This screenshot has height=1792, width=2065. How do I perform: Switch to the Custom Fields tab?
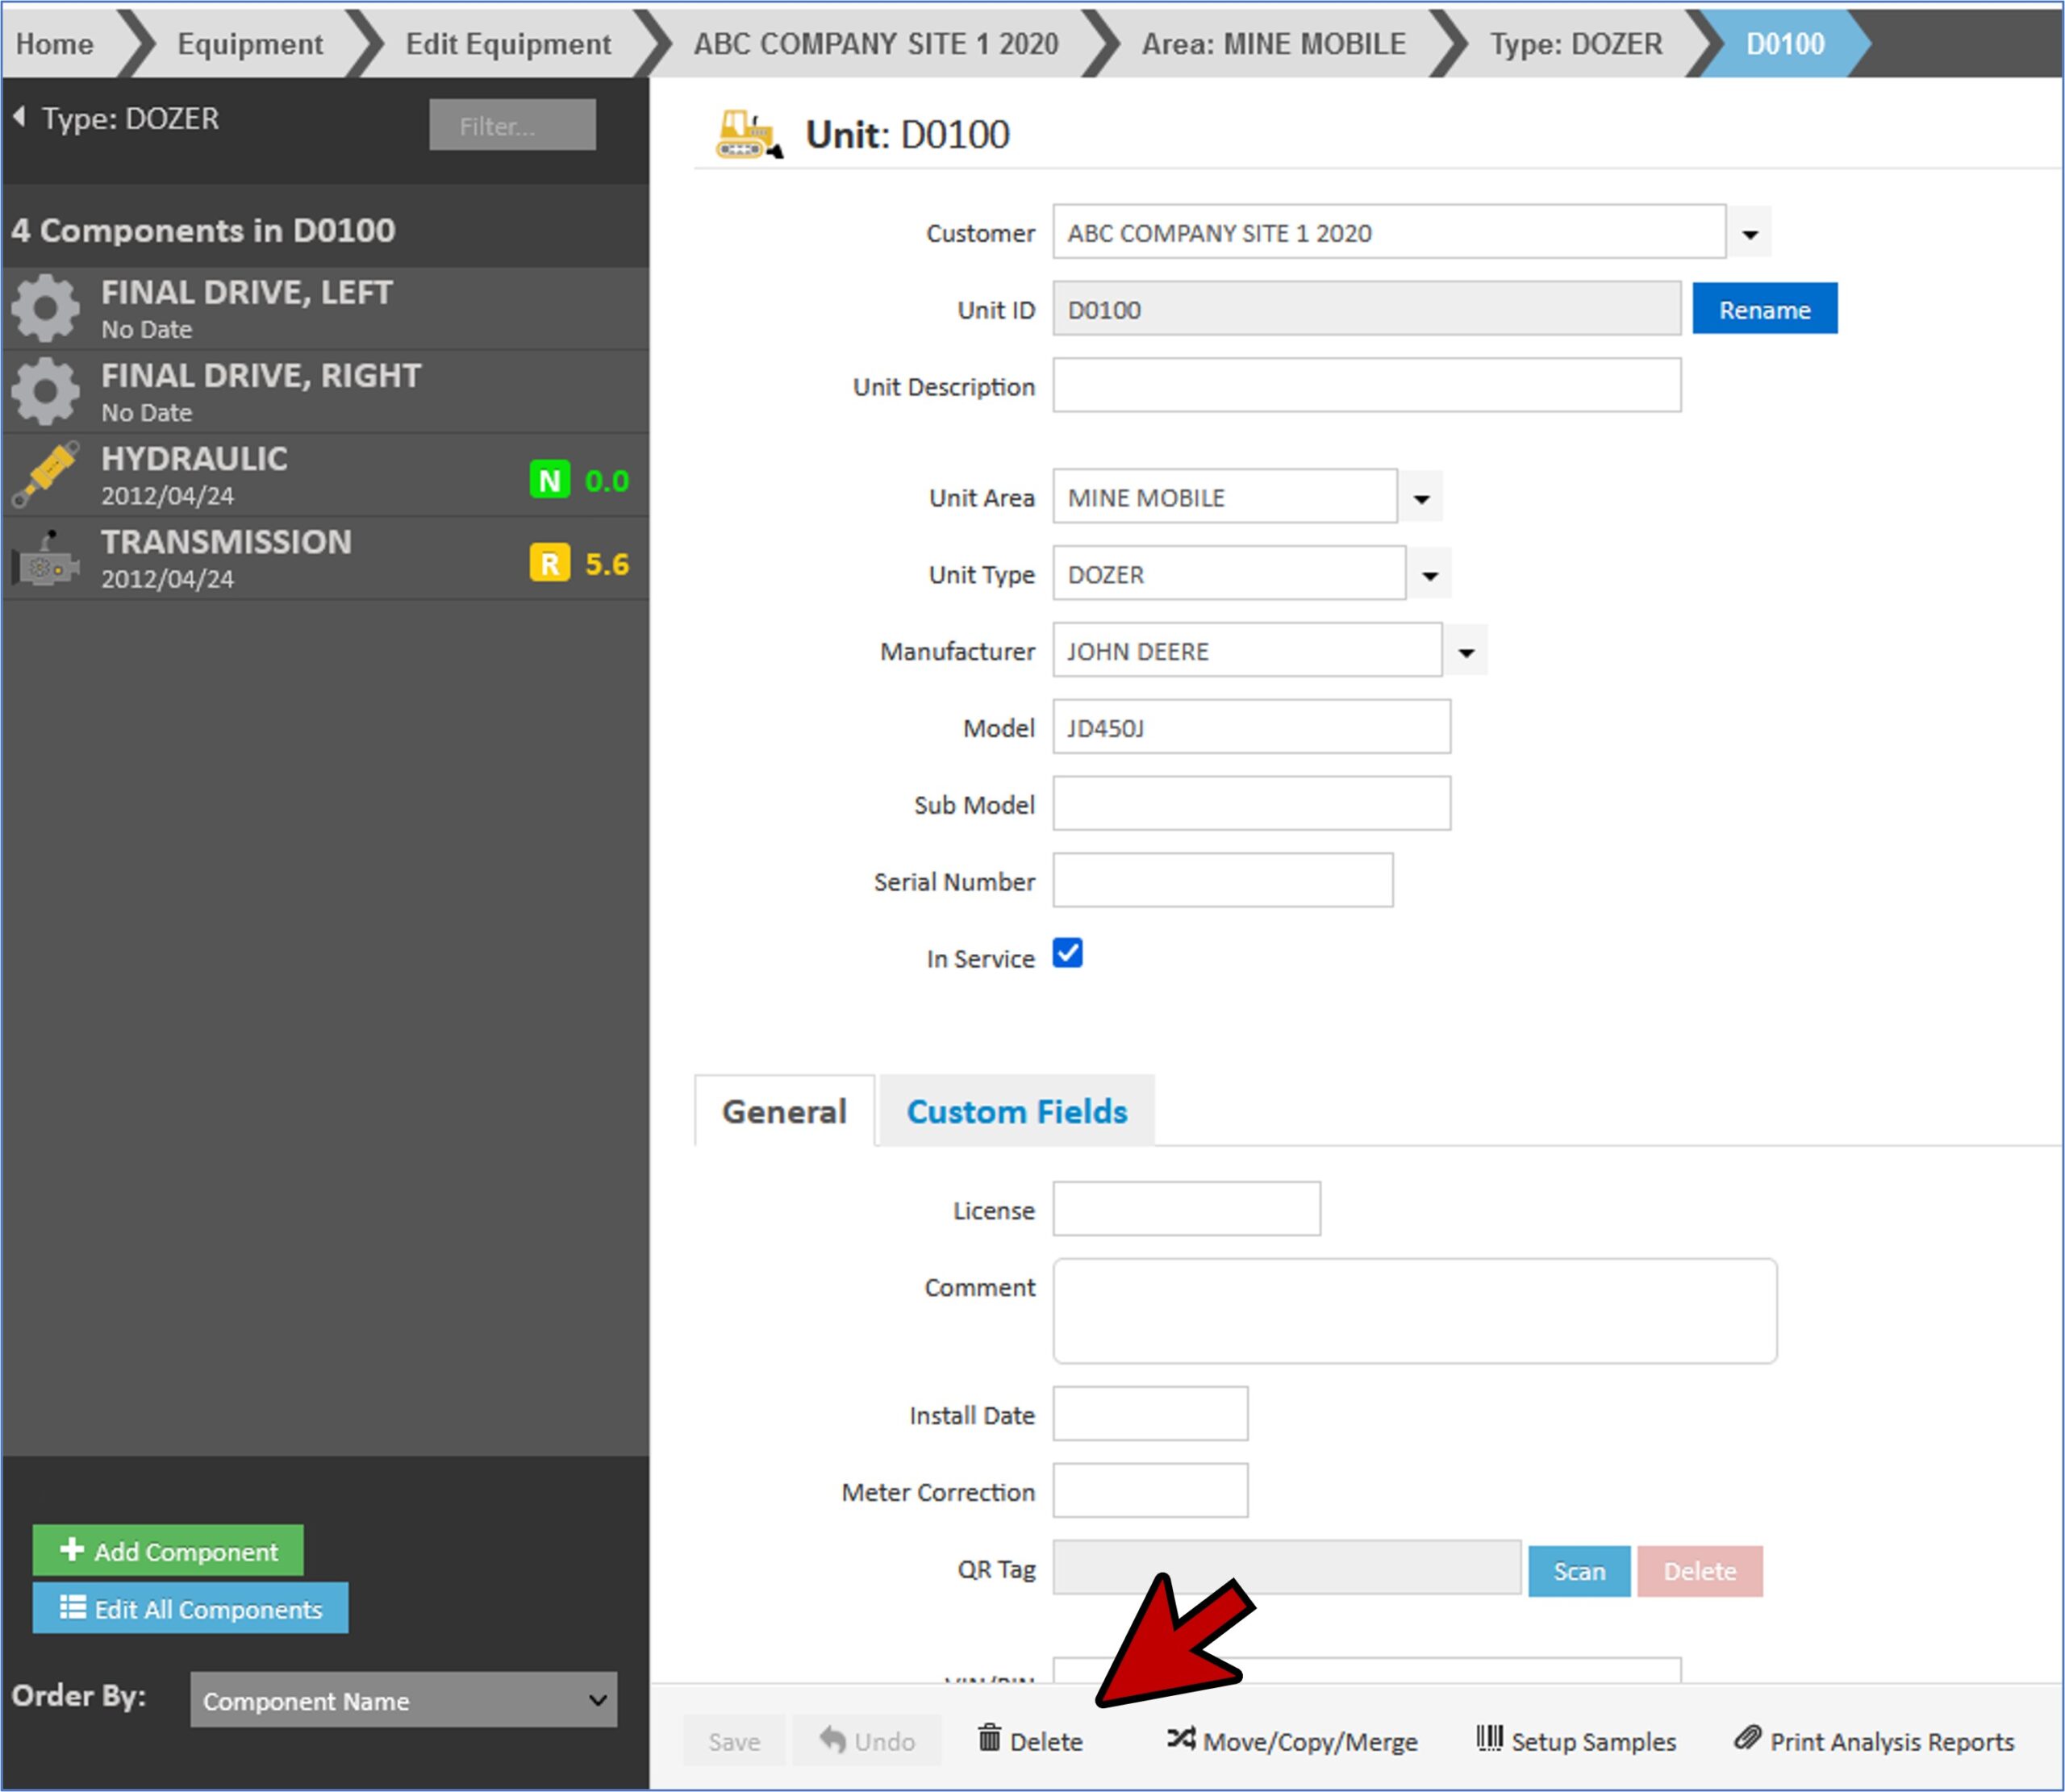pyautogui.click(x=1016, y=1112)
